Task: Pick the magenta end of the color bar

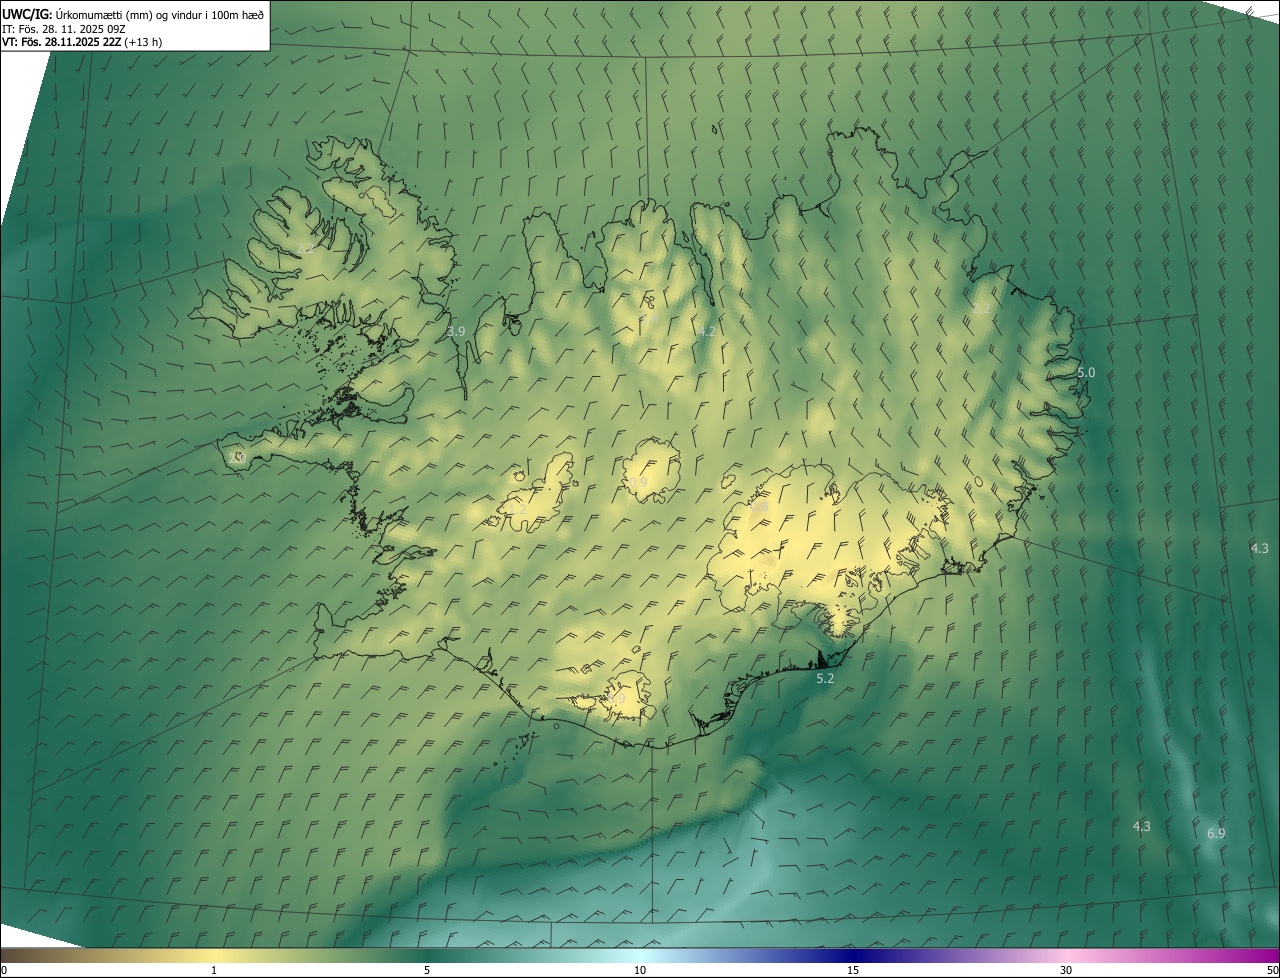Action: point(1266,956)
